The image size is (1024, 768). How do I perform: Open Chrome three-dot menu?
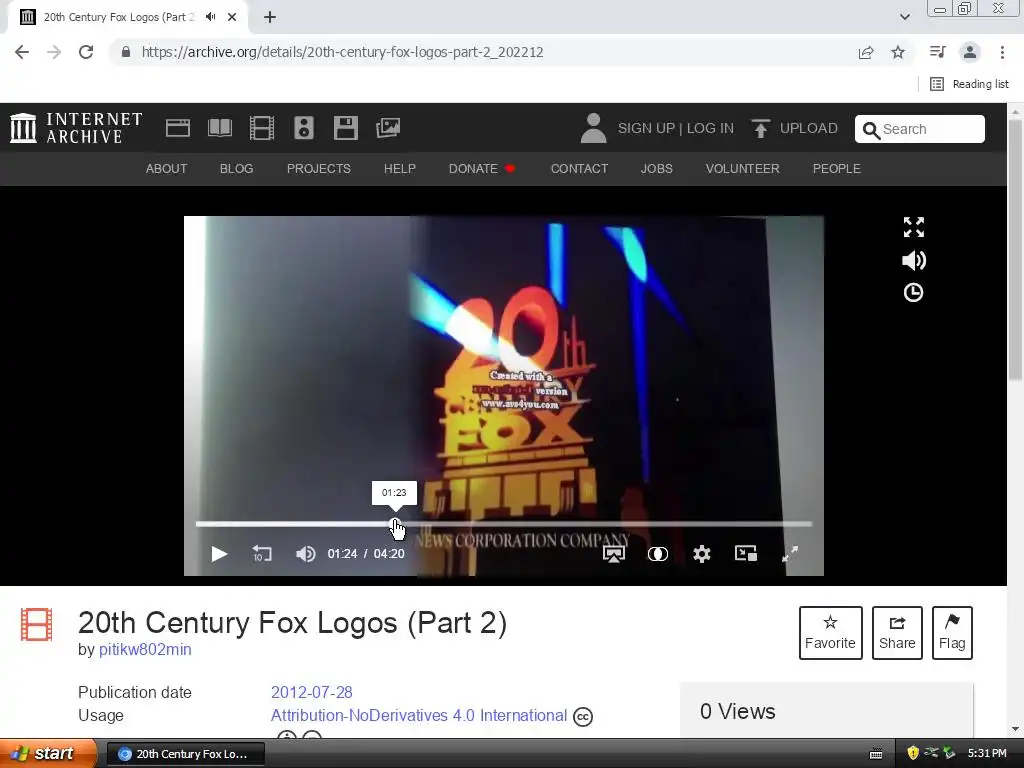click(1002, 52)
